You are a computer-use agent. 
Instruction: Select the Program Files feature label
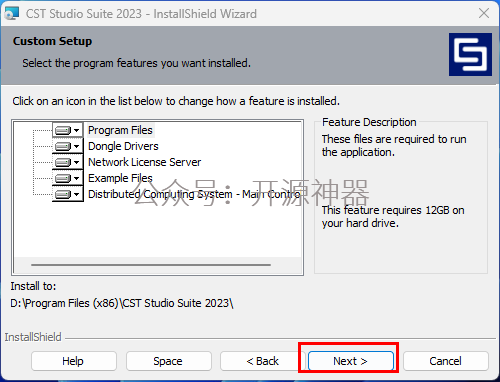tap(120, 130)
